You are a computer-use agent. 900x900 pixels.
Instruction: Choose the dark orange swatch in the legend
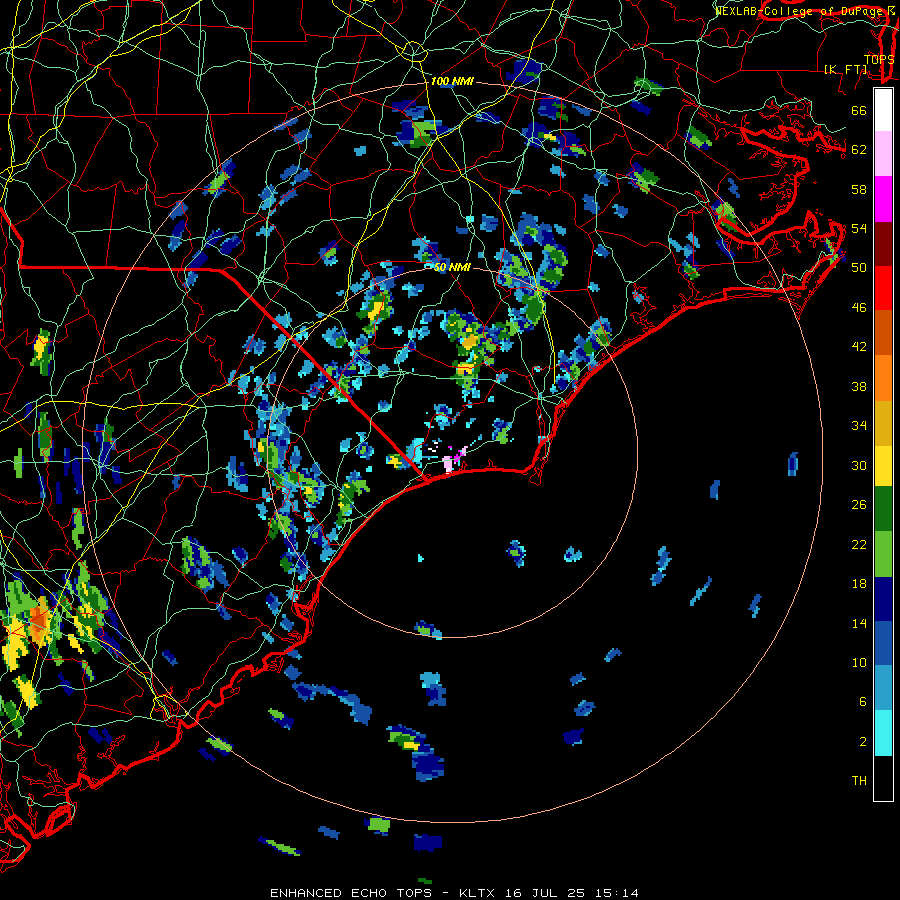[x=883, y=333]
